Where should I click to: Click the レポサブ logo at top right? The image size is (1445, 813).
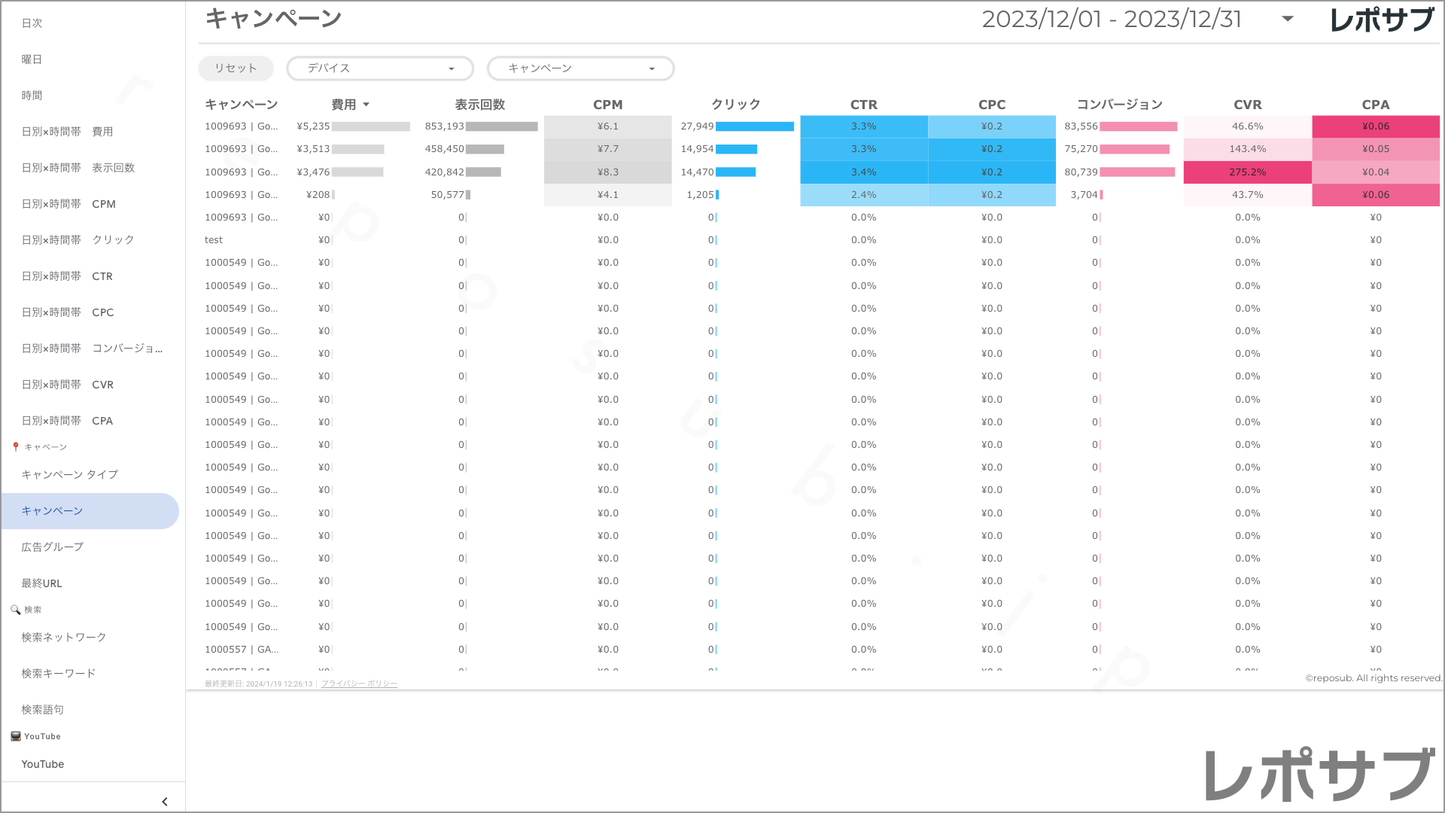[1381, 20]
